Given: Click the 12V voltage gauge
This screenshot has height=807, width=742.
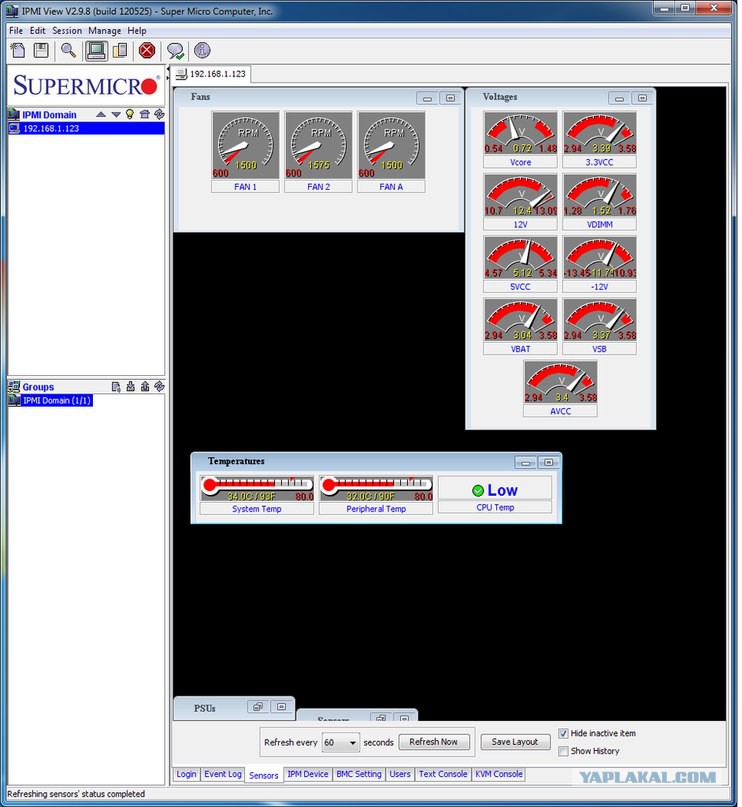Looking at the screenshot, I should (x=520, y=195).
